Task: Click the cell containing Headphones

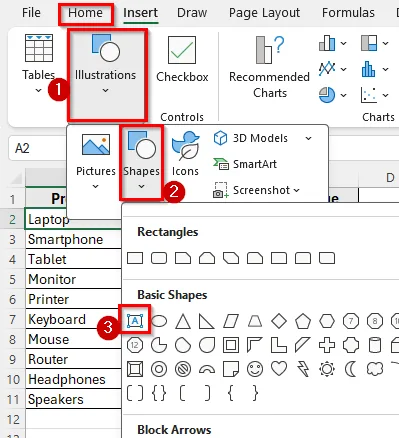Action: point(73,379)
